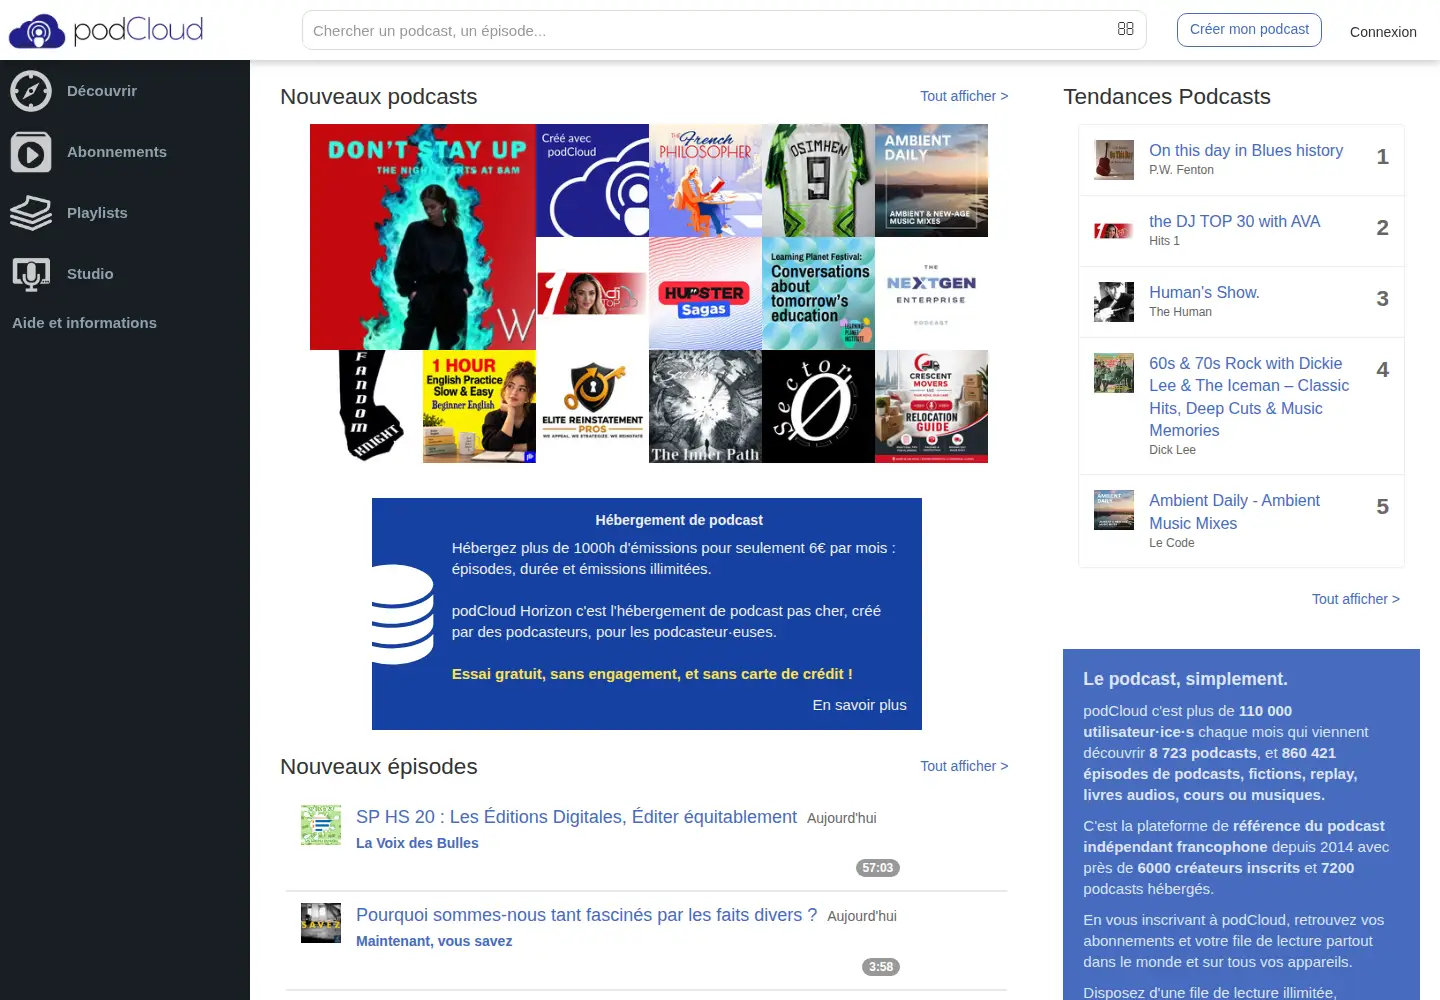Click En savoir plus in hosting banner
Image resolution: width=1440 pixels, height=1000 pixels.
[x=859, y=705]
